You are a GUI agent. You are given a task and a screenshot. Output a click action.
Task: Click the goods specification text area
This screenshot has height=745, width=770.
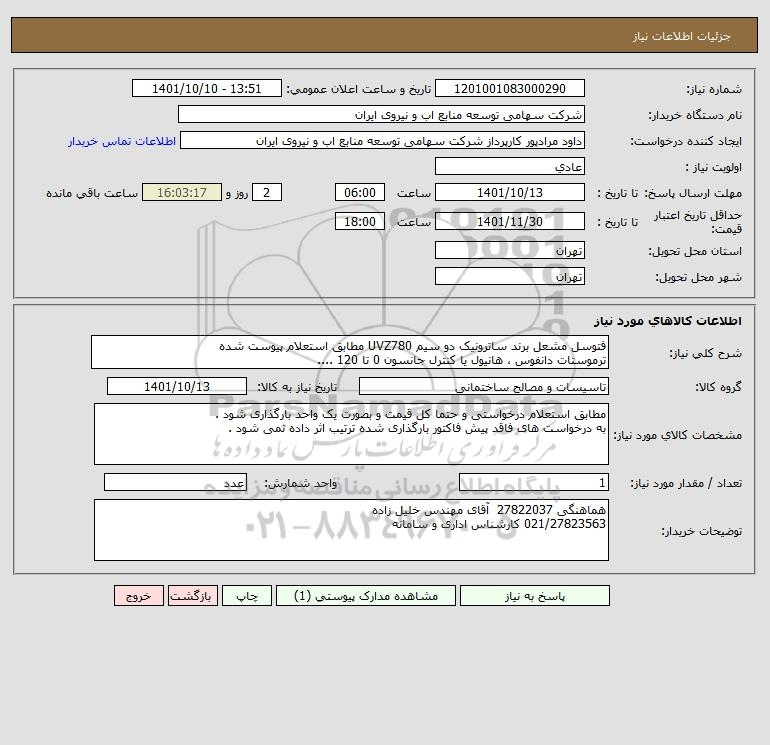351,434
